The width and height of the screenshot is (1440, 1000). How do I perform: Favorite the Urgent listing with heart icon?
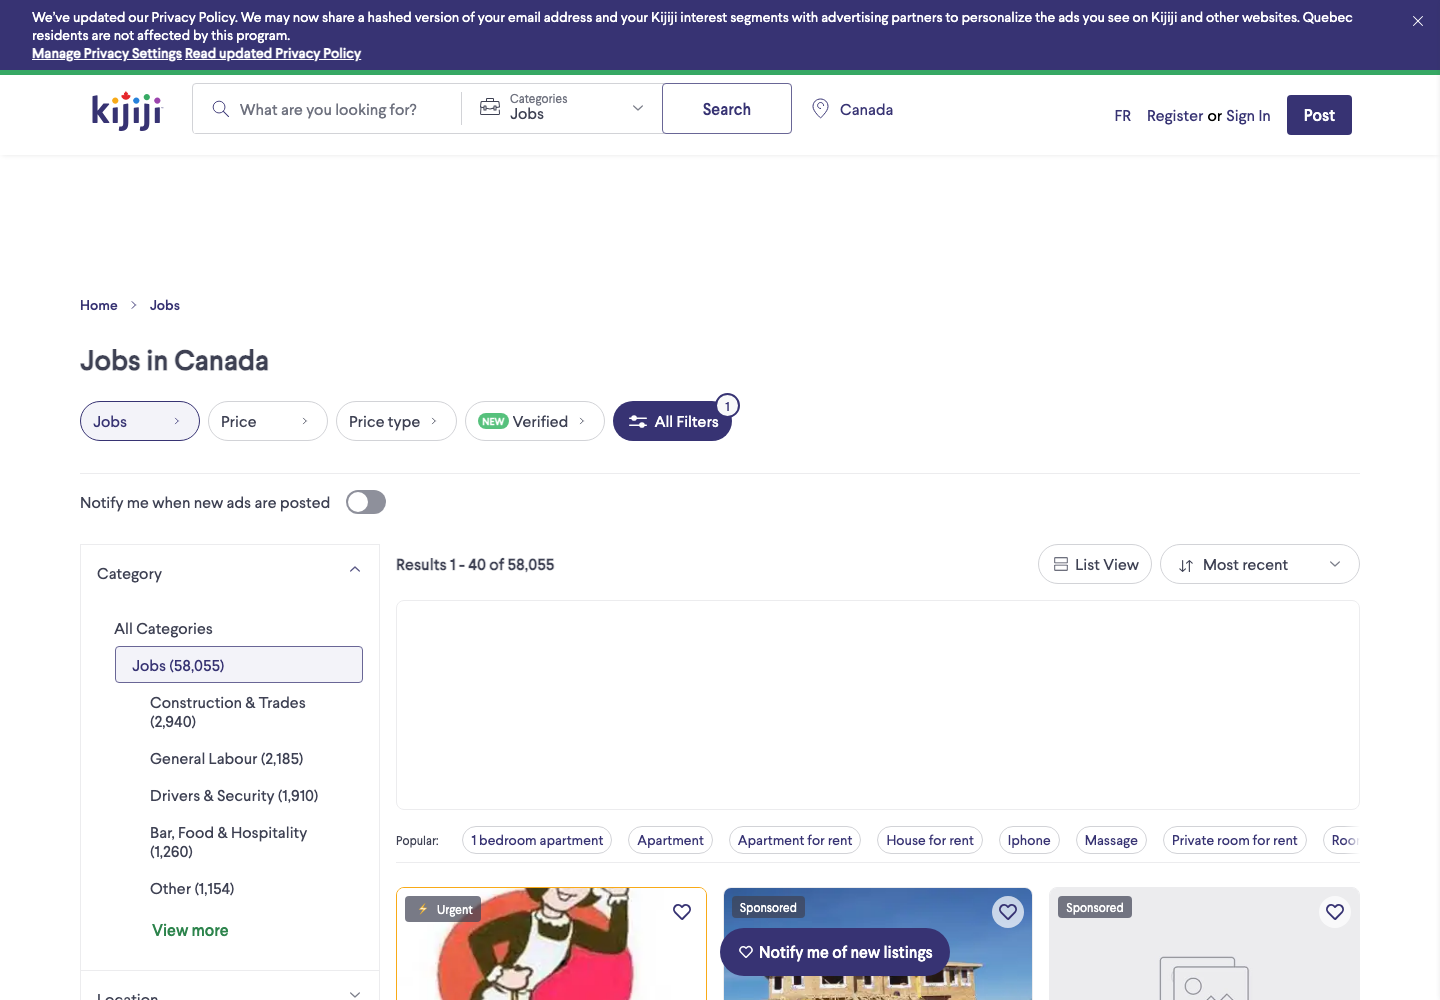(x=682, y=912)
